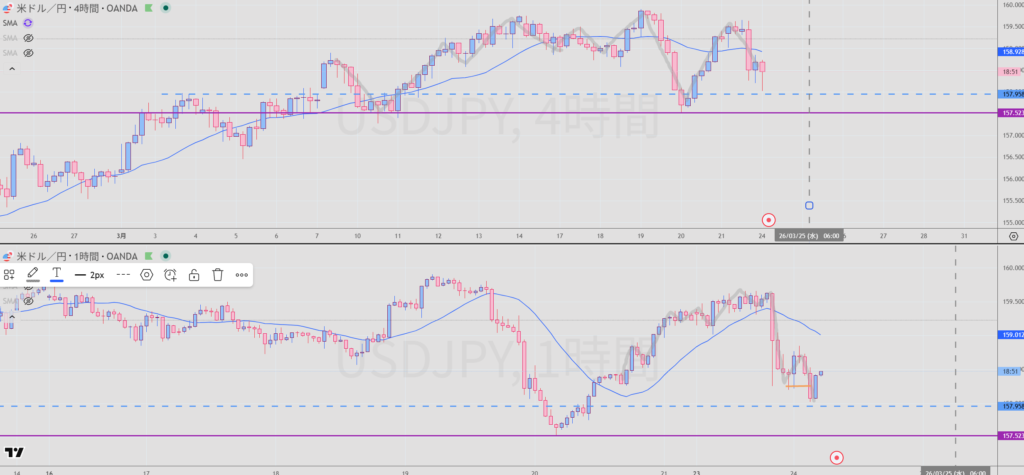Viewport: 1024px width, 475px height.
Task: Show the second hidden SMA in 4-hour chart
Action: coord(29,37)
